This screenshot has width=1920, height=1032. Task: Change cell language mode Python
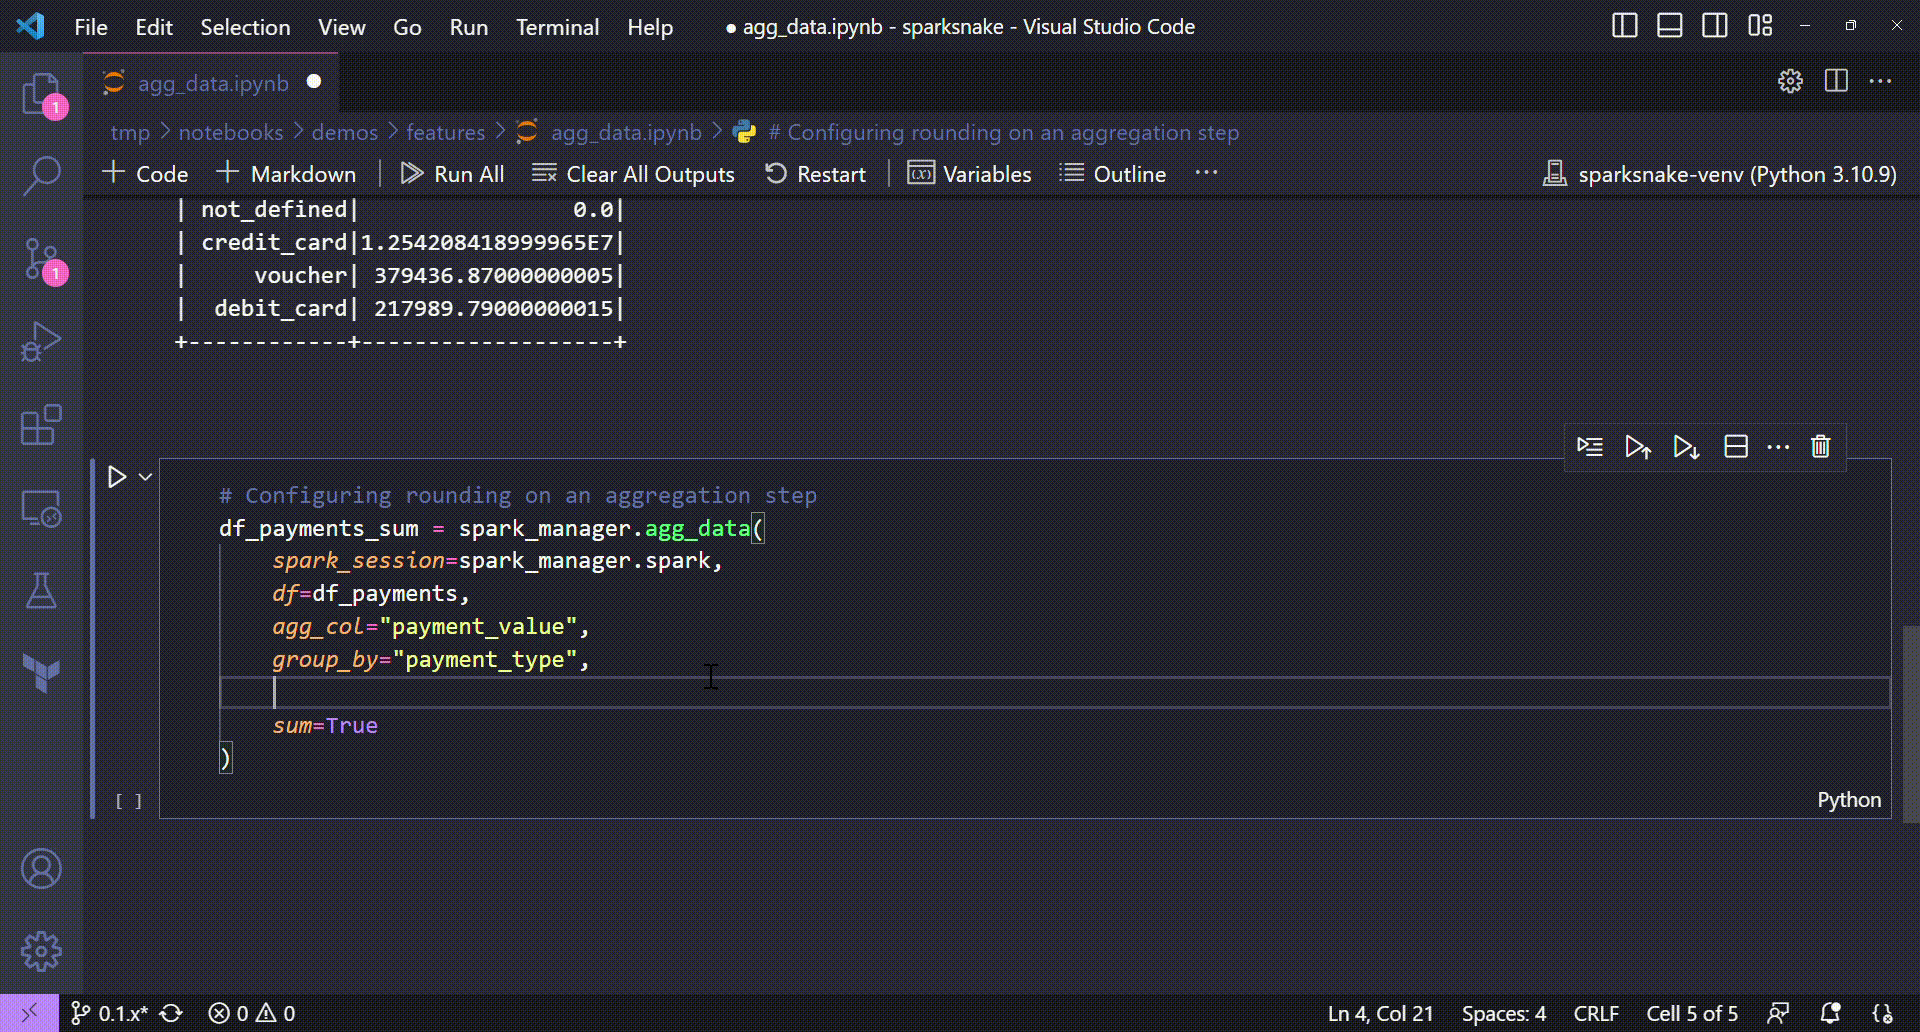tap(1849, 799)
